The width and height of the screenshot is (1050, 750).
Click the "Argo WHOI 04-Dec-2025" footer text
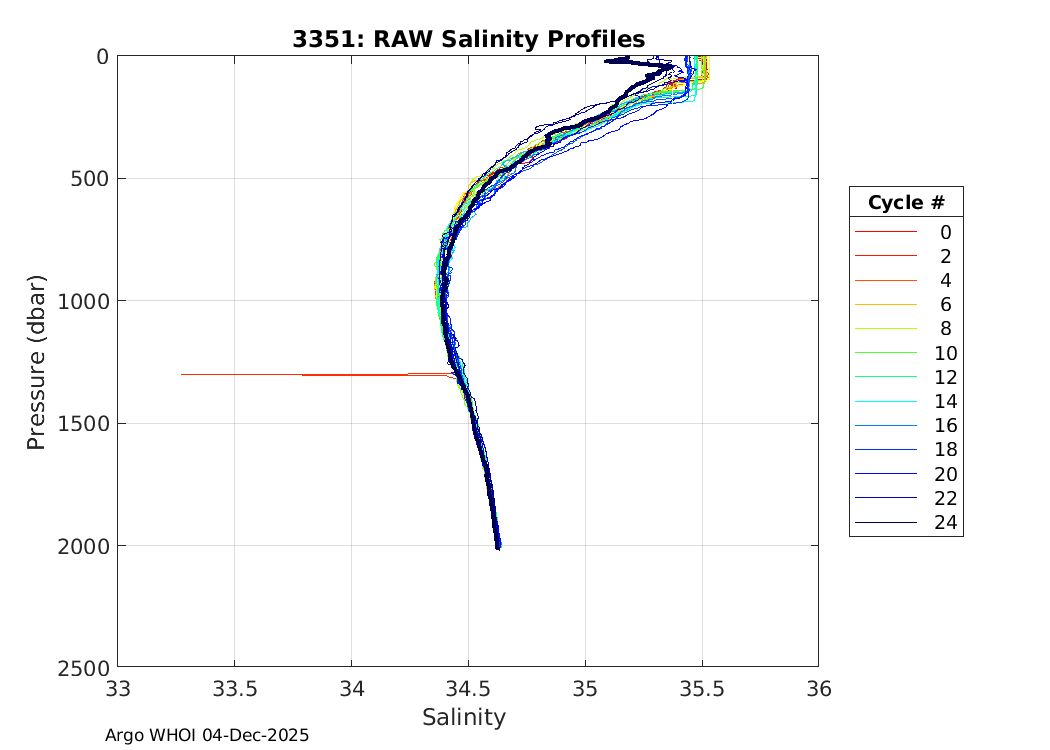point(207,735)
